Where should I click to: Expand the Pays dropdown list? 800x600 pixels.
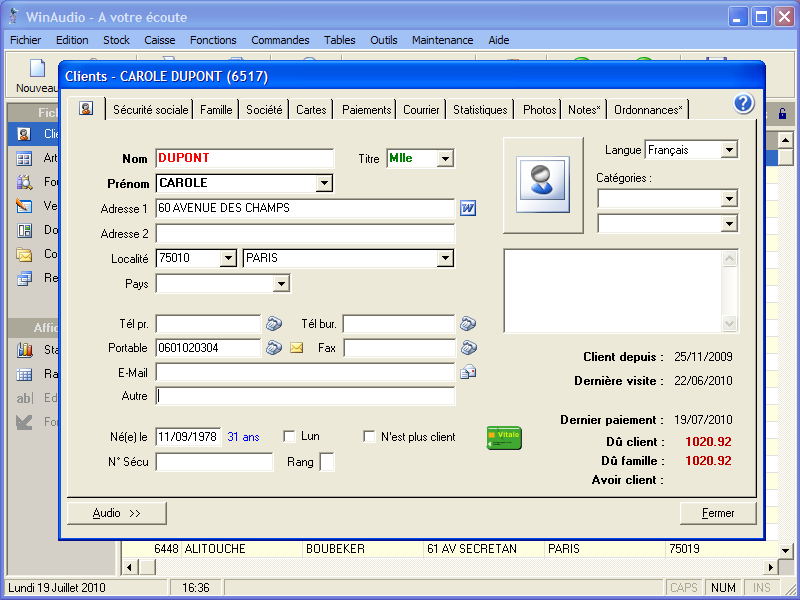point(281,284)
